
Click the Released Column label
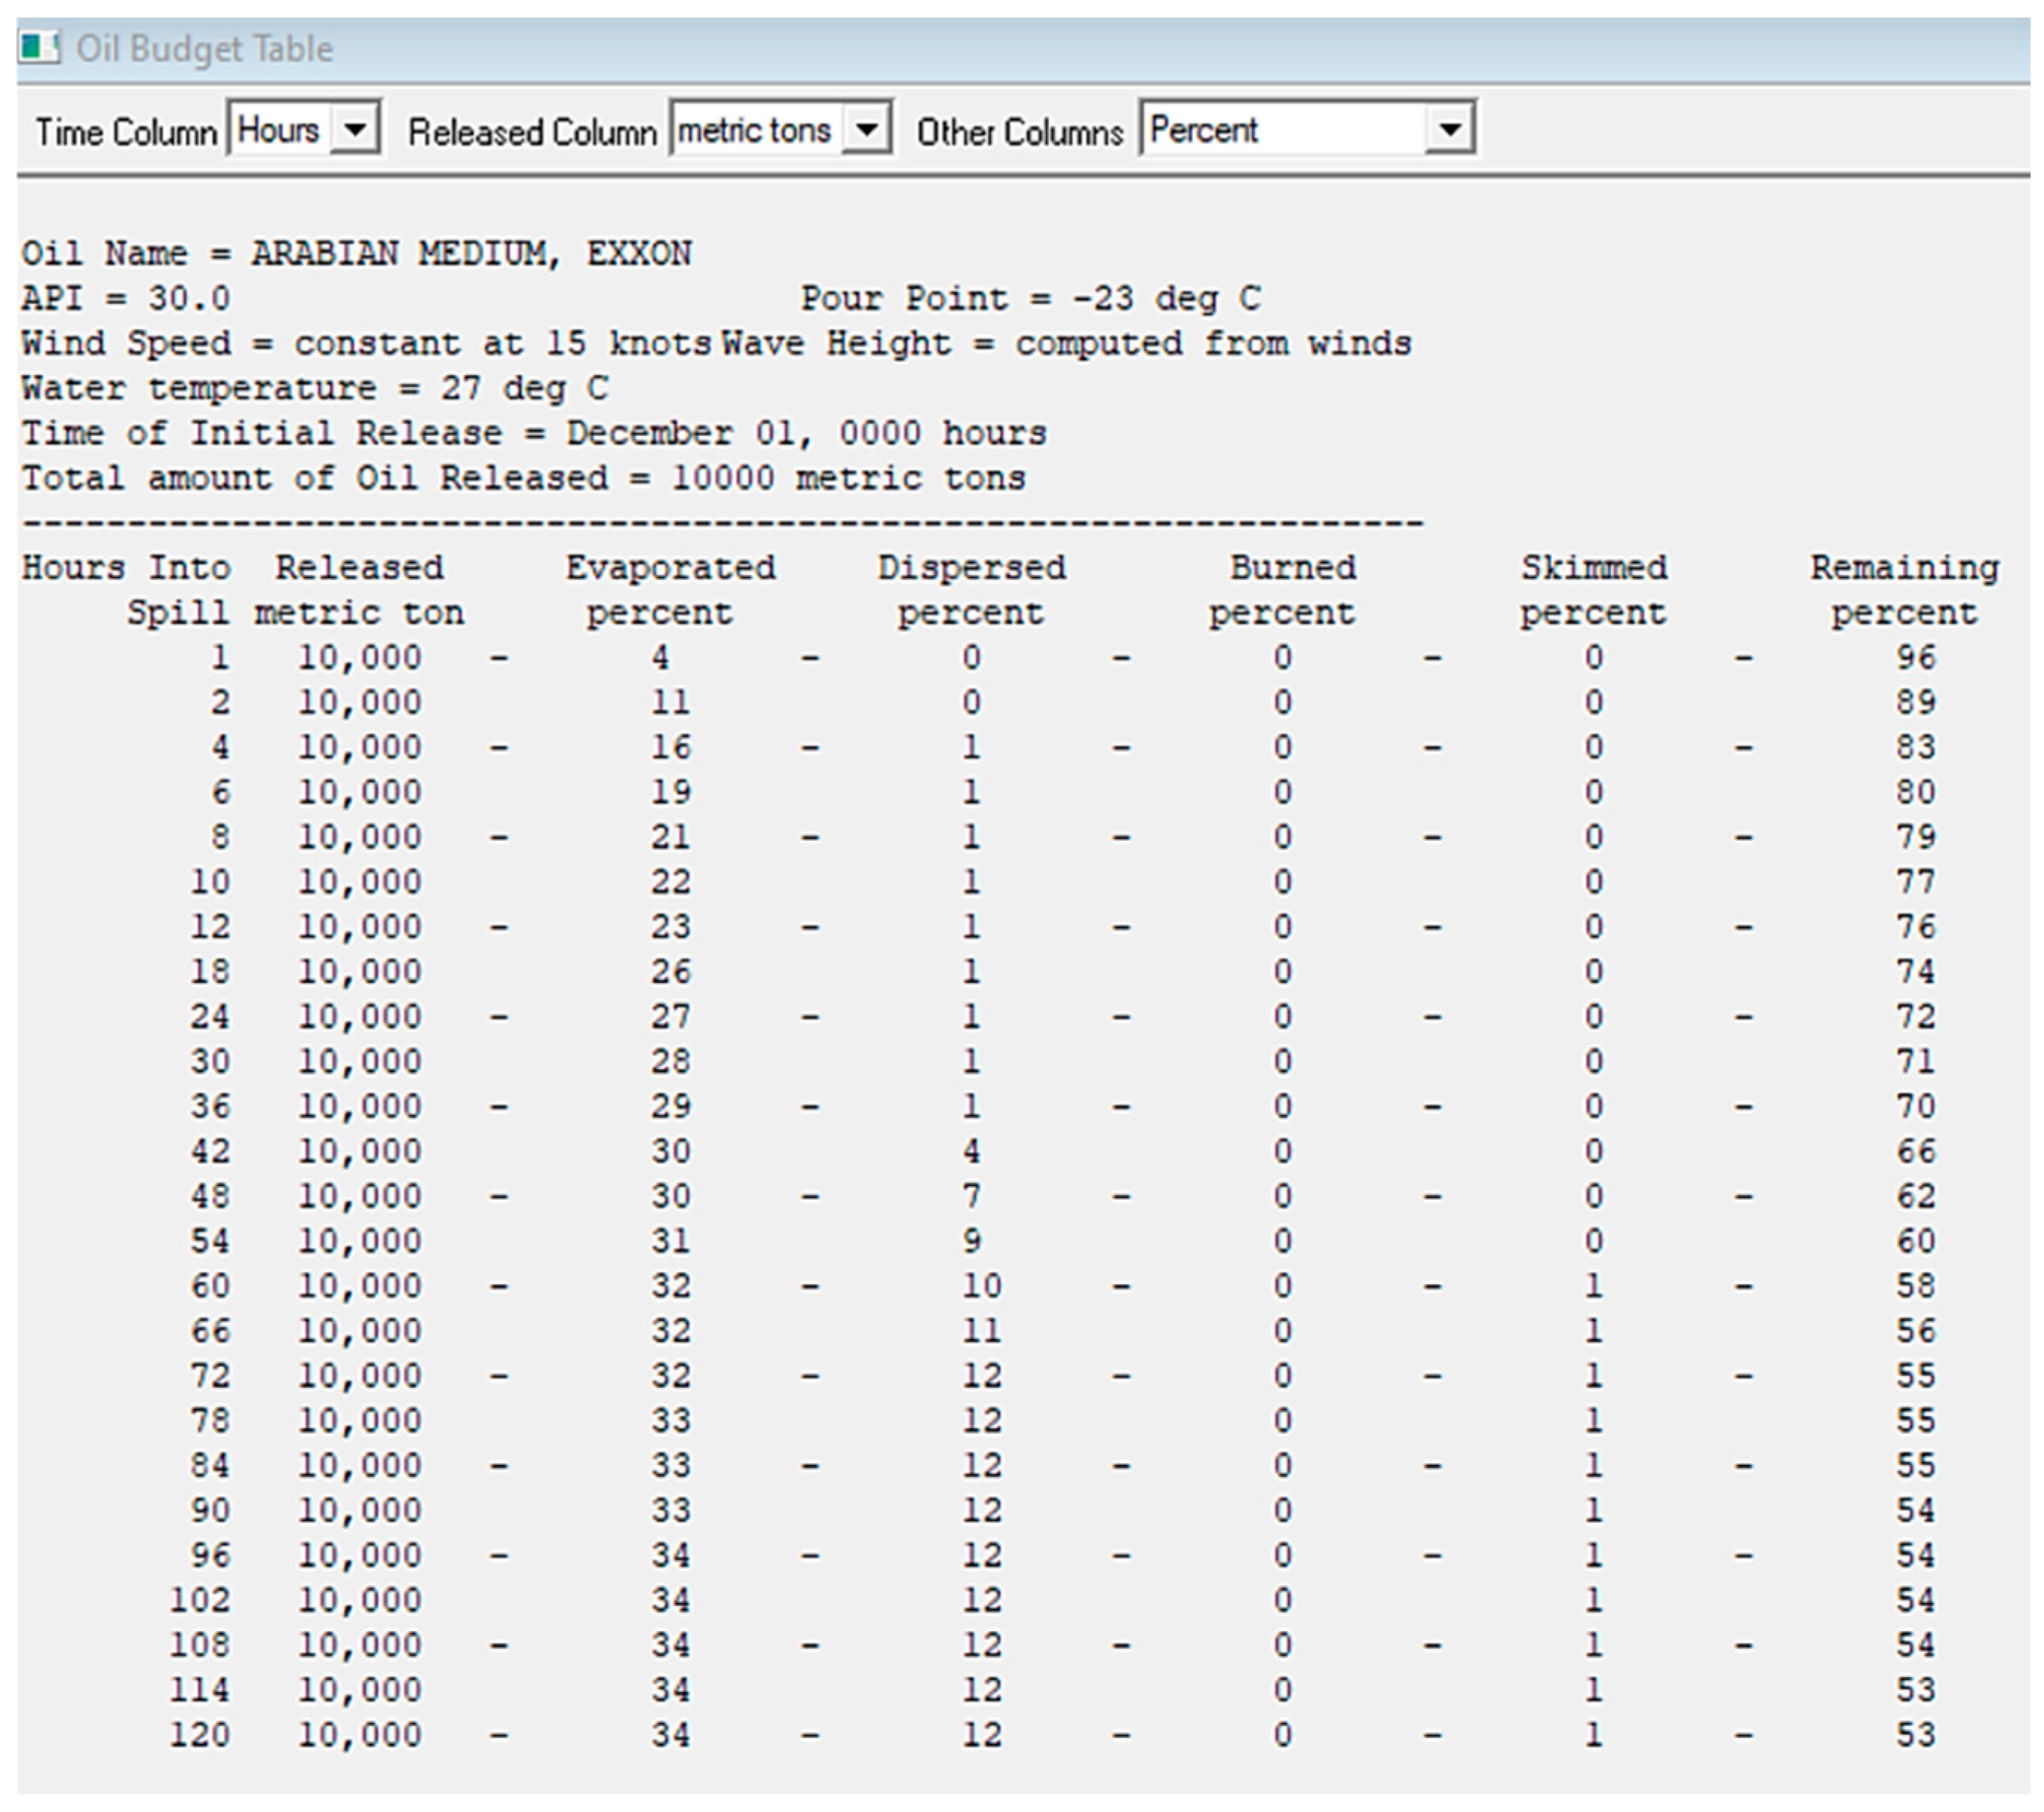tap(532, 132)
